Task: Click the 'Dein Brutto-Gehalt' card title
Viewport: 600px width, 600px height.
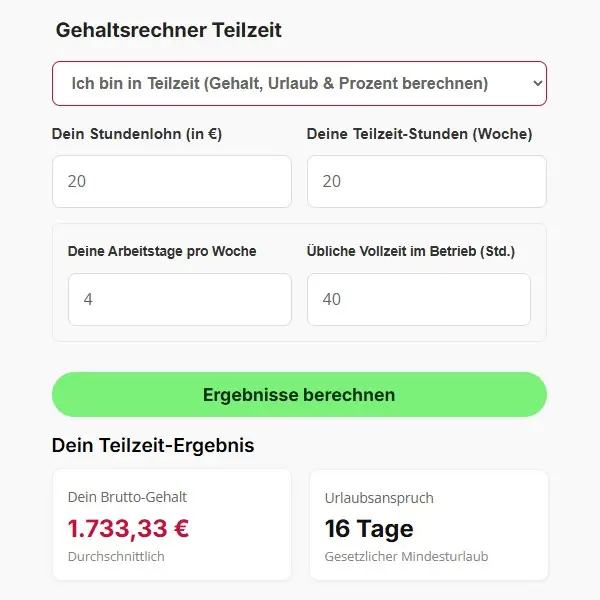Action: 127,497
